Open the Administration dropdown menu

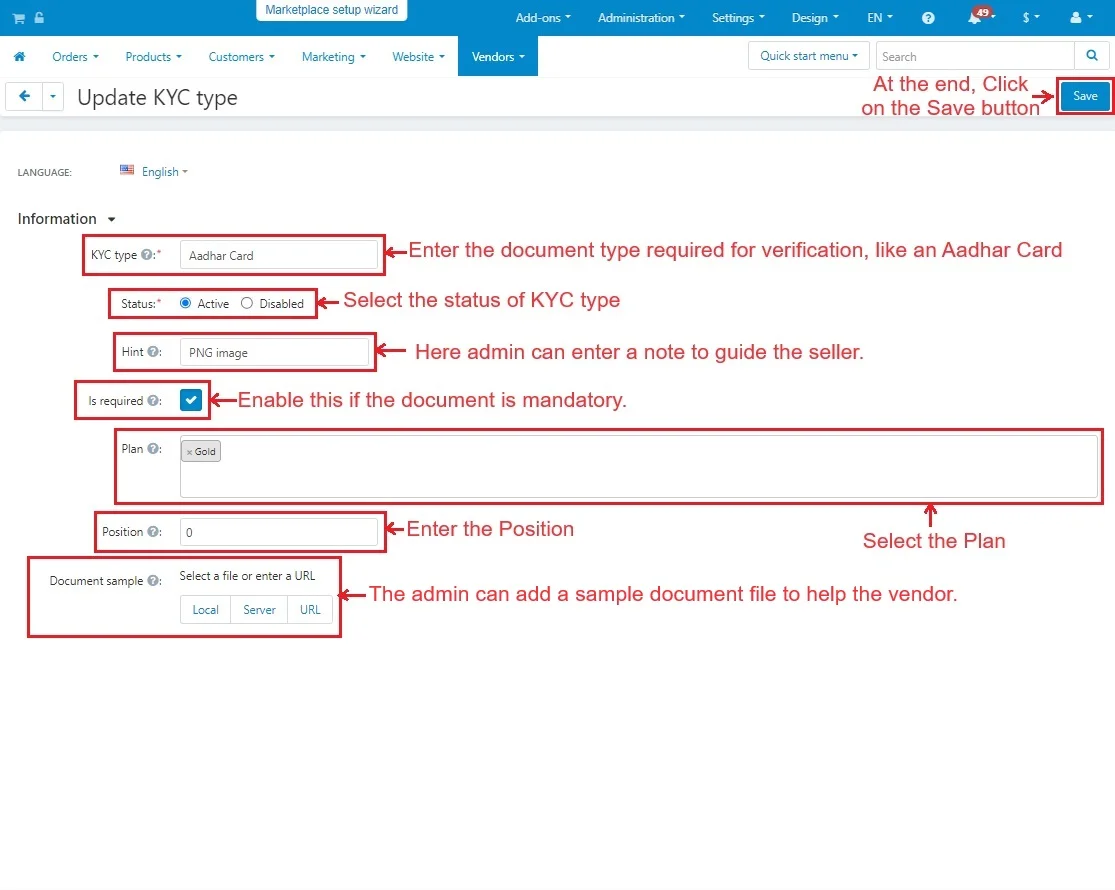pos(641,18)
